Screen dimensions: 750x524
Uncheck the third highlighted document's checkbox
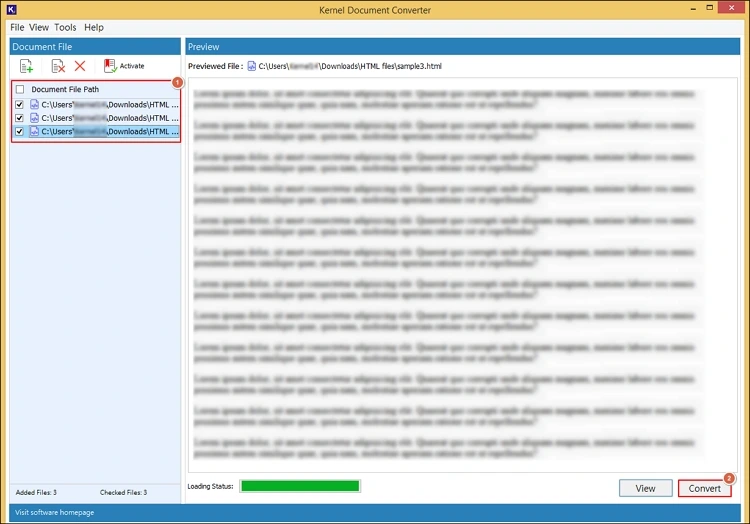point(20,131)
